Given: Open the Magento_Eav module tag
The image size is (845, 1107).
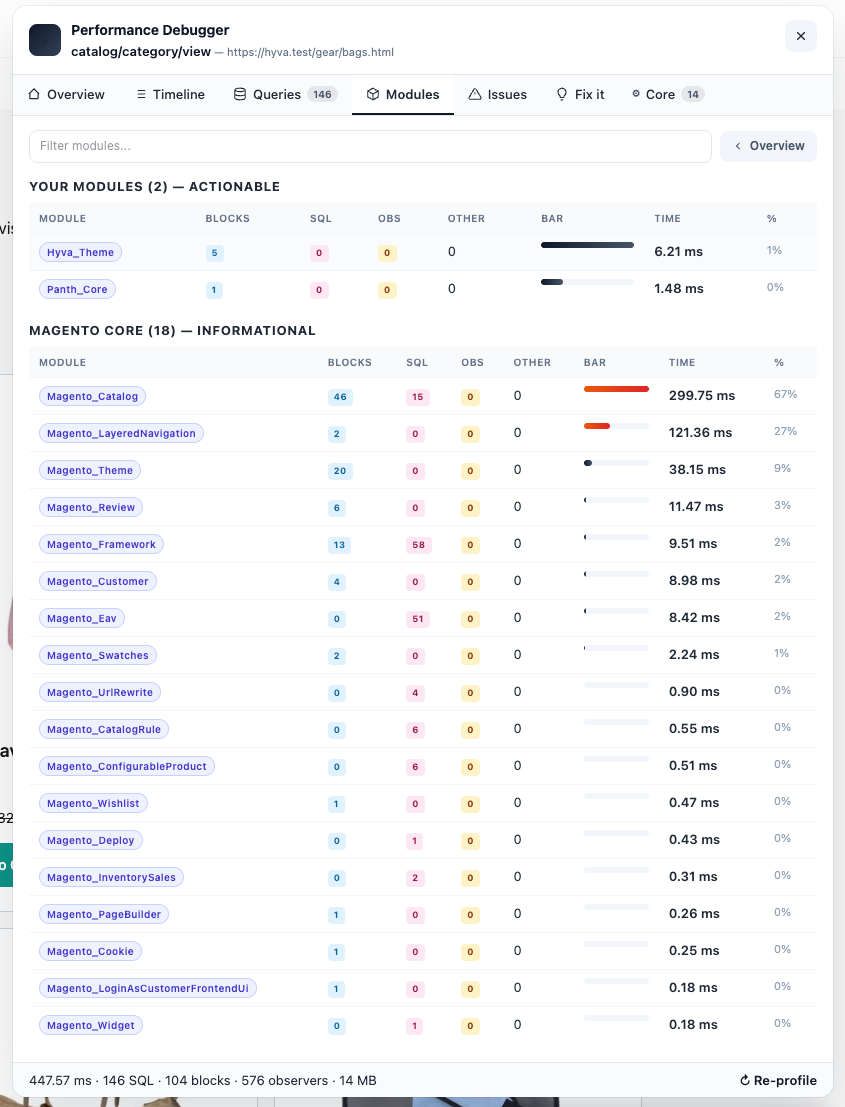Looking at the screenshot, I should pos(82,618).
